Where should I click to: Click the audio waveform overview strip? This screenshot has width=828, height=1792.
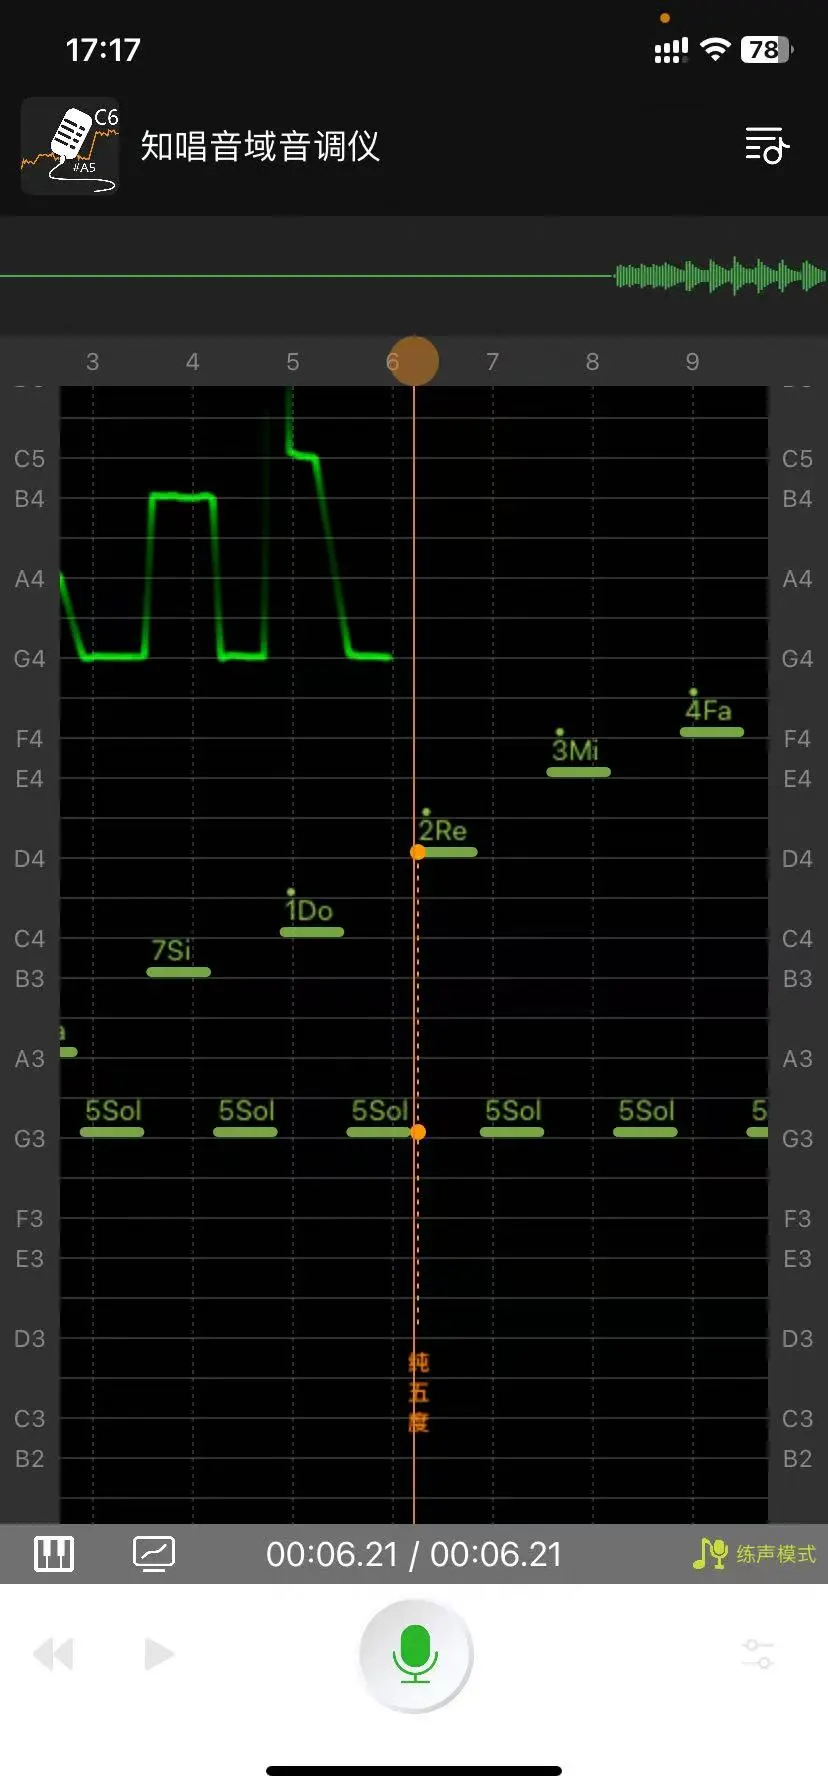414,275
